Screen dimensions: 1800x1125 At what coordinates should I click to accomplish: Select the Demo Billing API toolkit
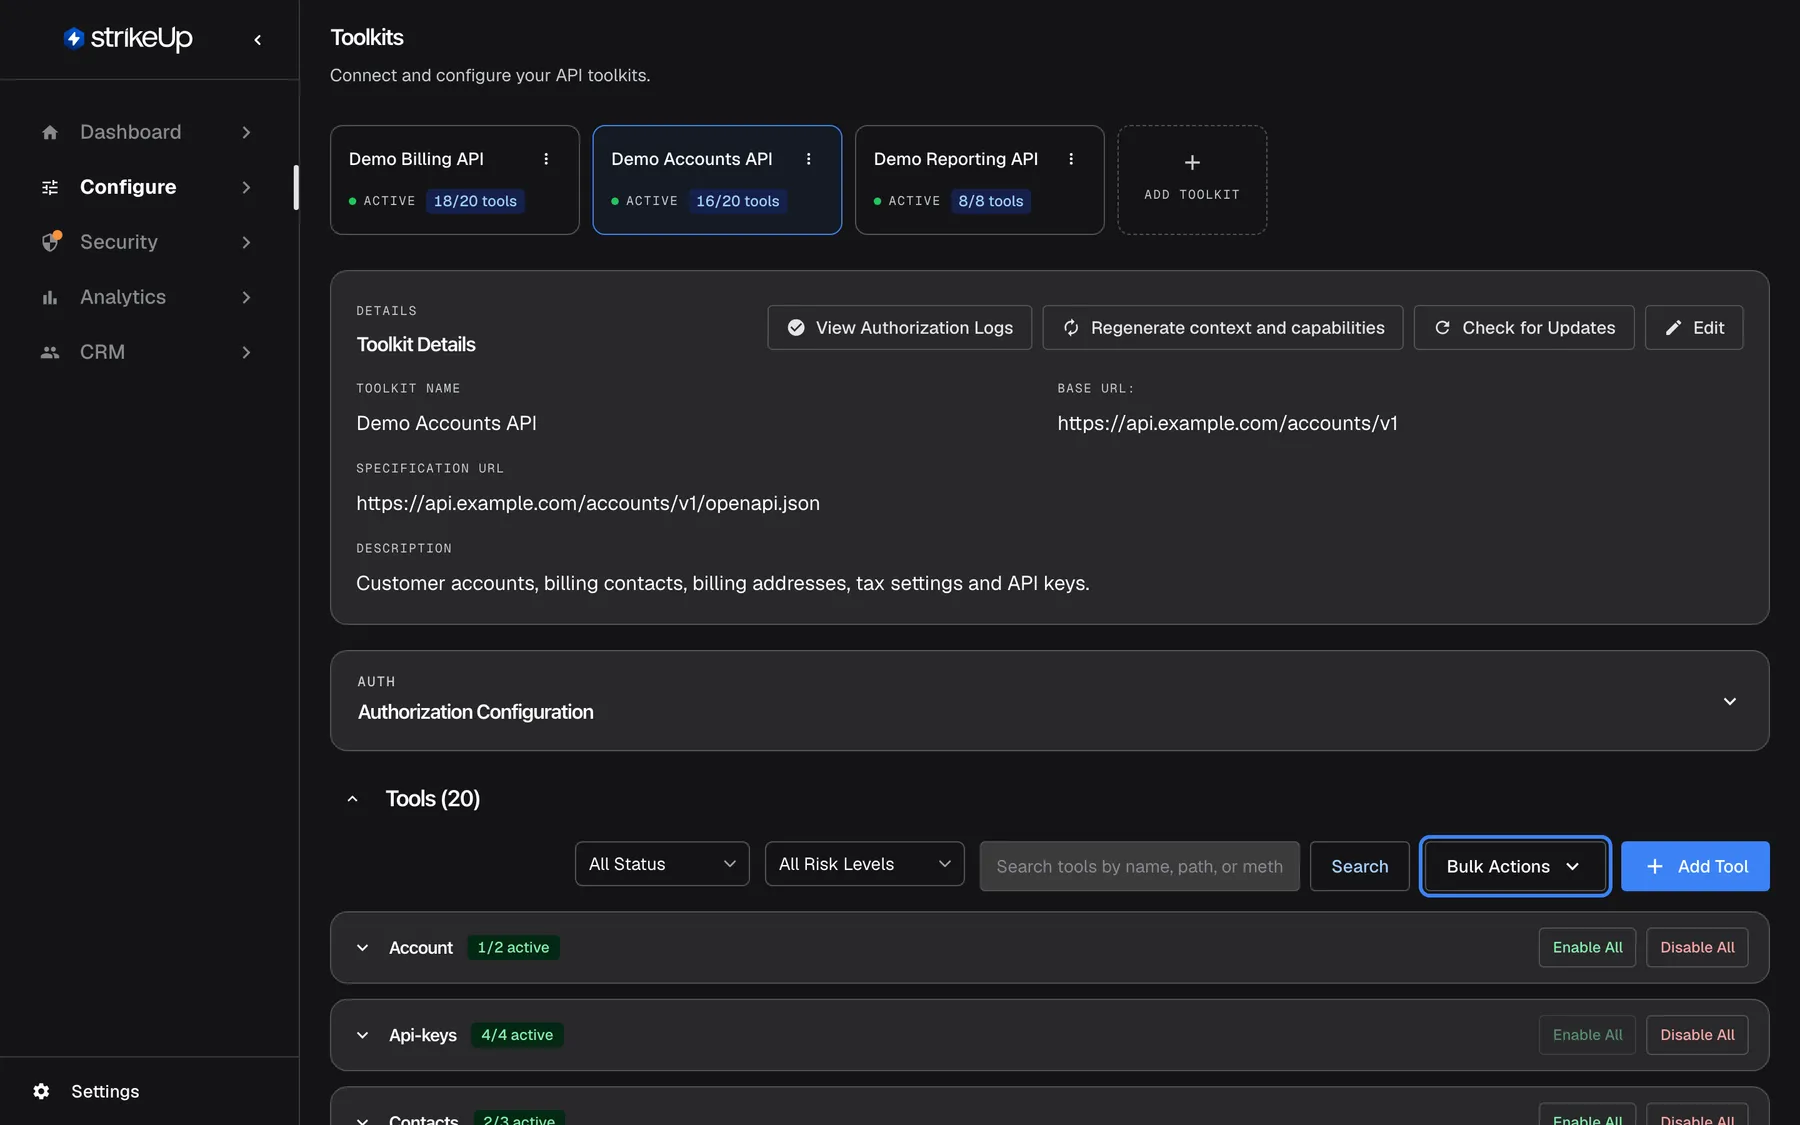coord(455,180)
